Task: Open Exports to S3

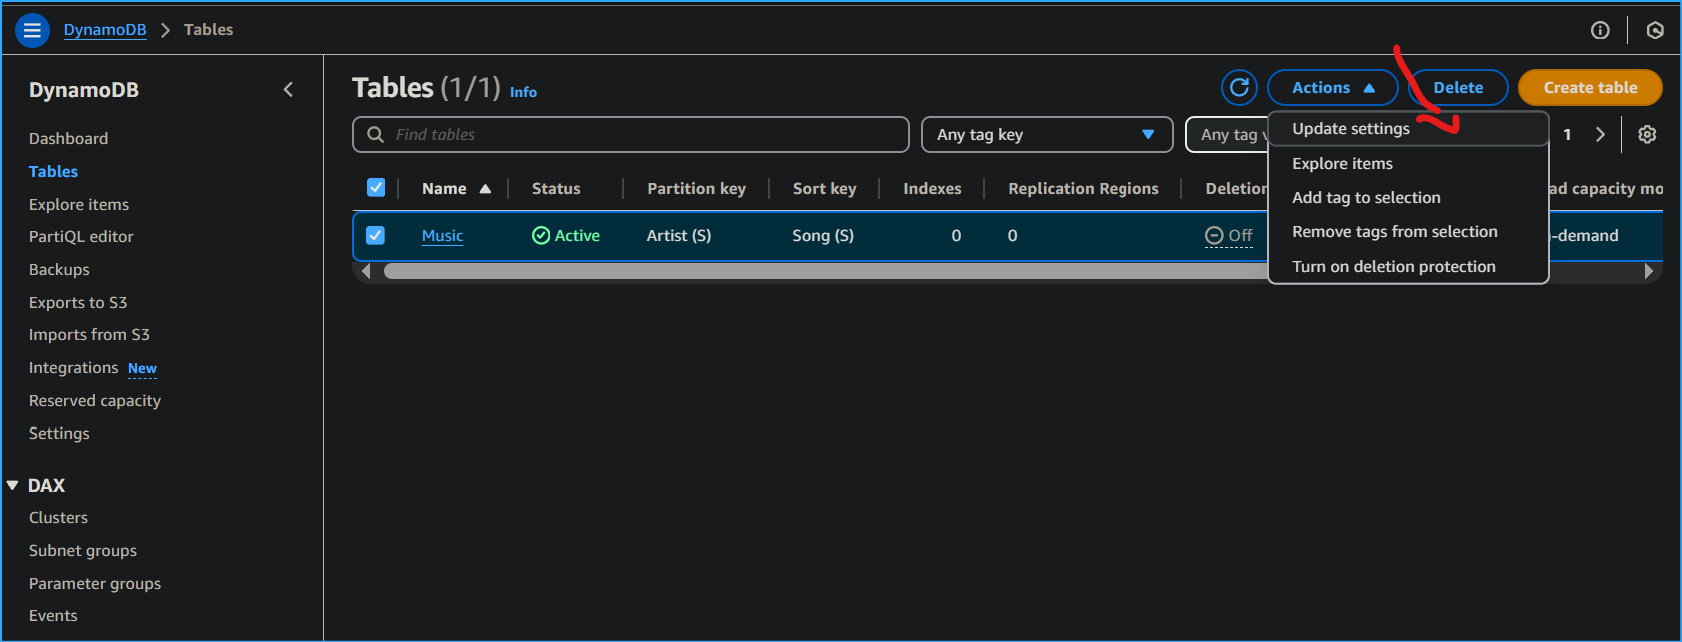Action: click(78, 302)
